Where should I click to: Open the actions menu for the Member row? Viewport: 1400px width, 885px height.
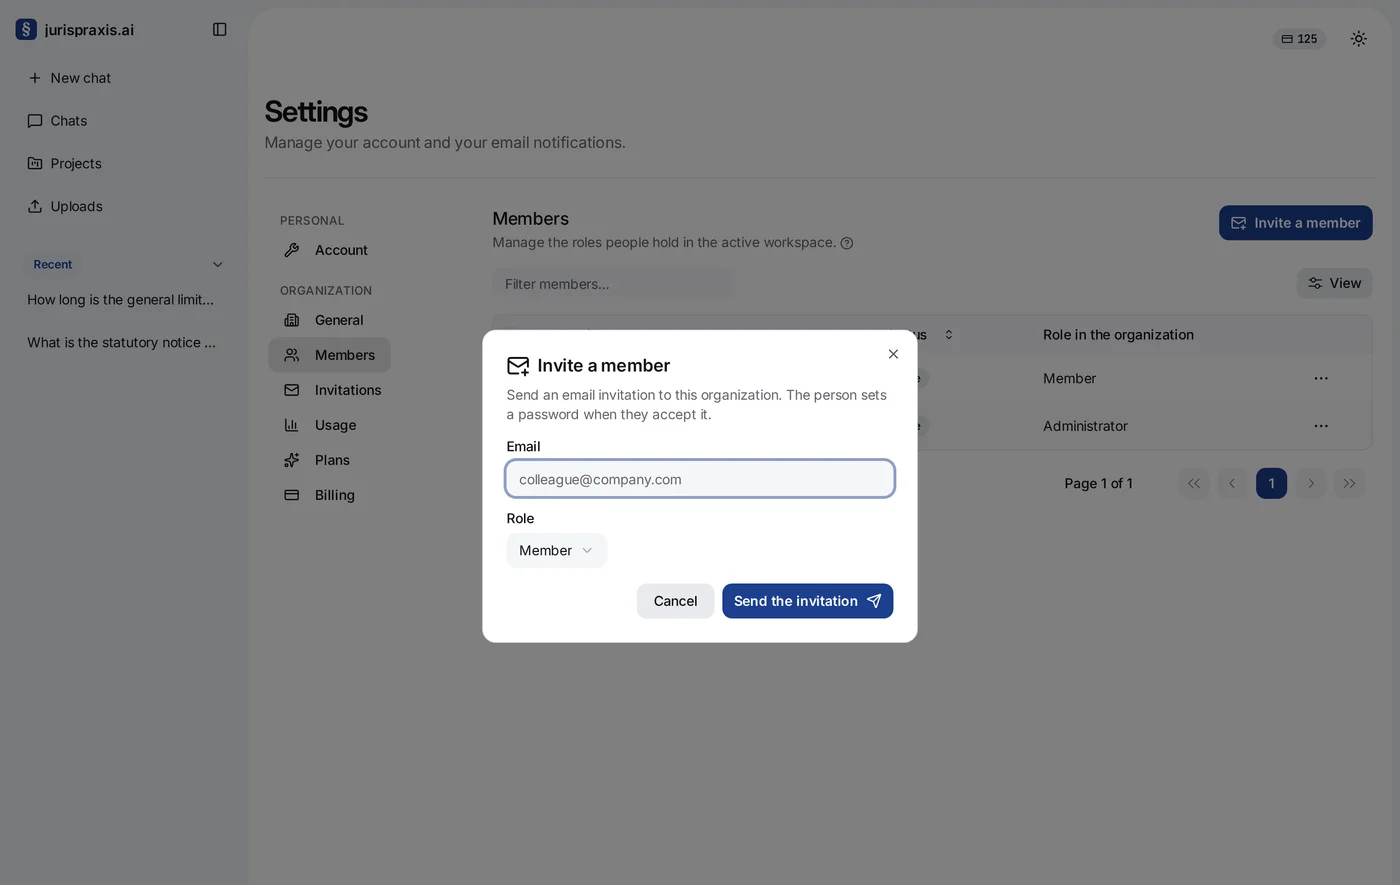click(x=1321, y=378)
